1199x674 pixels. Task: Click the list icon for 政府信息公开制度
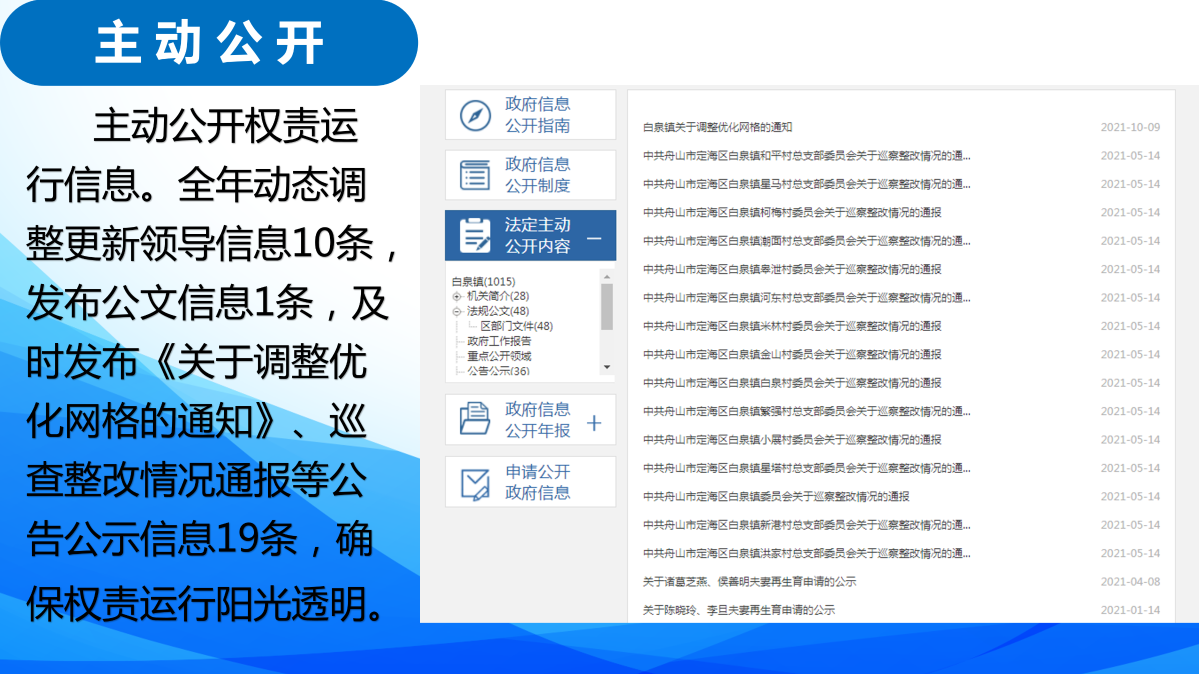475,175
